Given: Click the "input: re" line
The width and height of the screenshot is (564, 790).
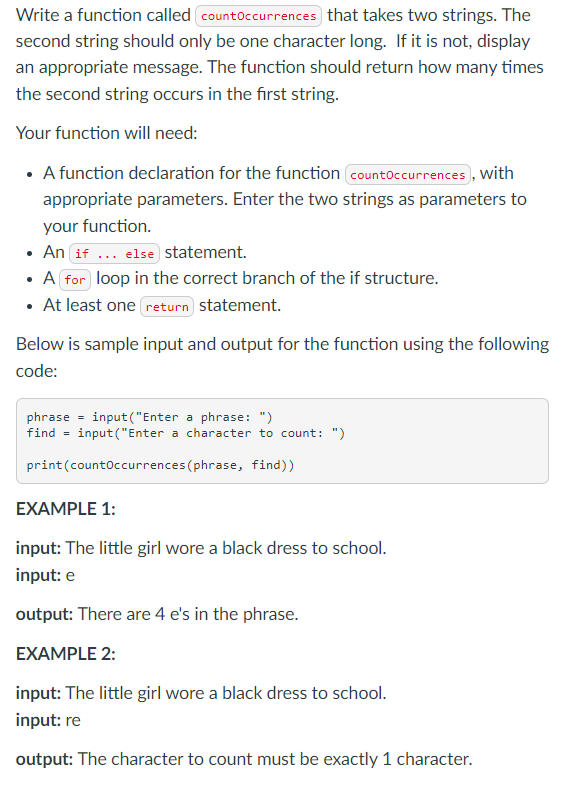Looking at the screenshot, I should (48, 720).
